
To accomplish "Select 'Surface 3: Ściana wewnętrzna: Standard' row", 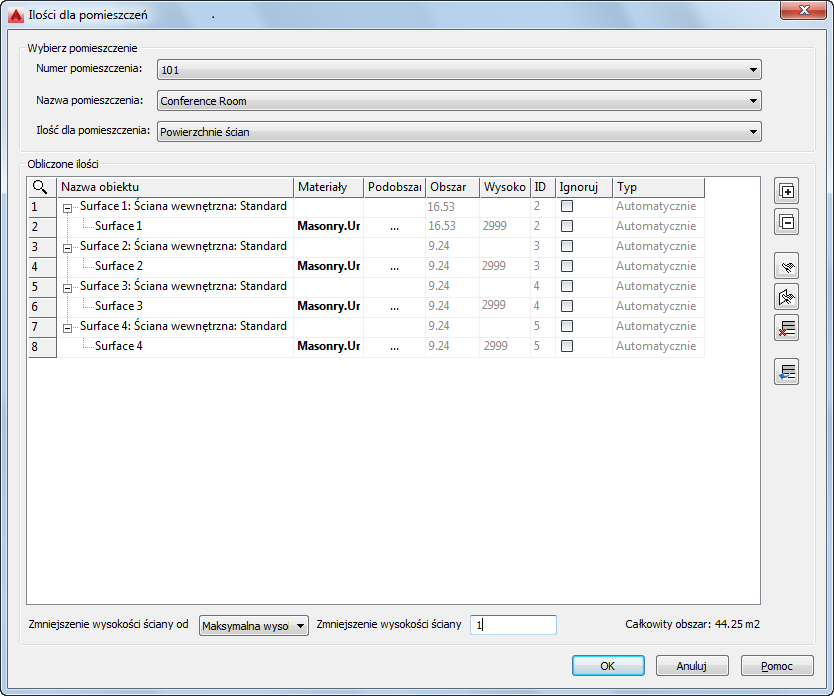I will point(183,286).
